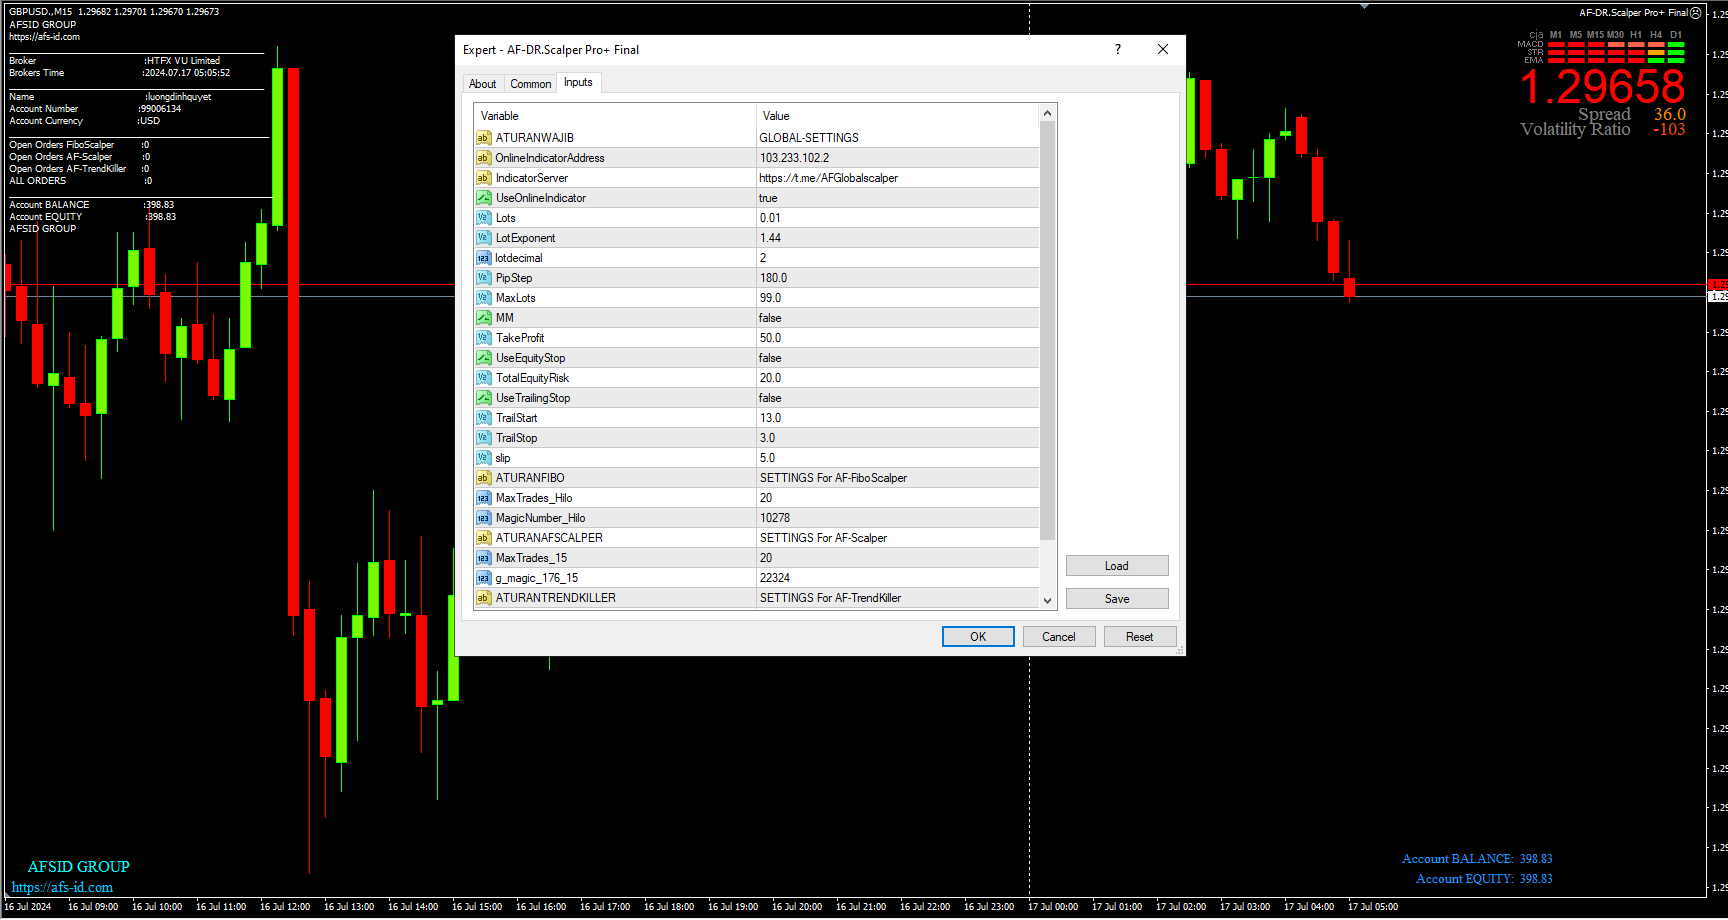Viewport: 1728px width, 920px height.
Task: Click the scrollbar up arrow in inputs list
Action: click(x=1048, y=113)
